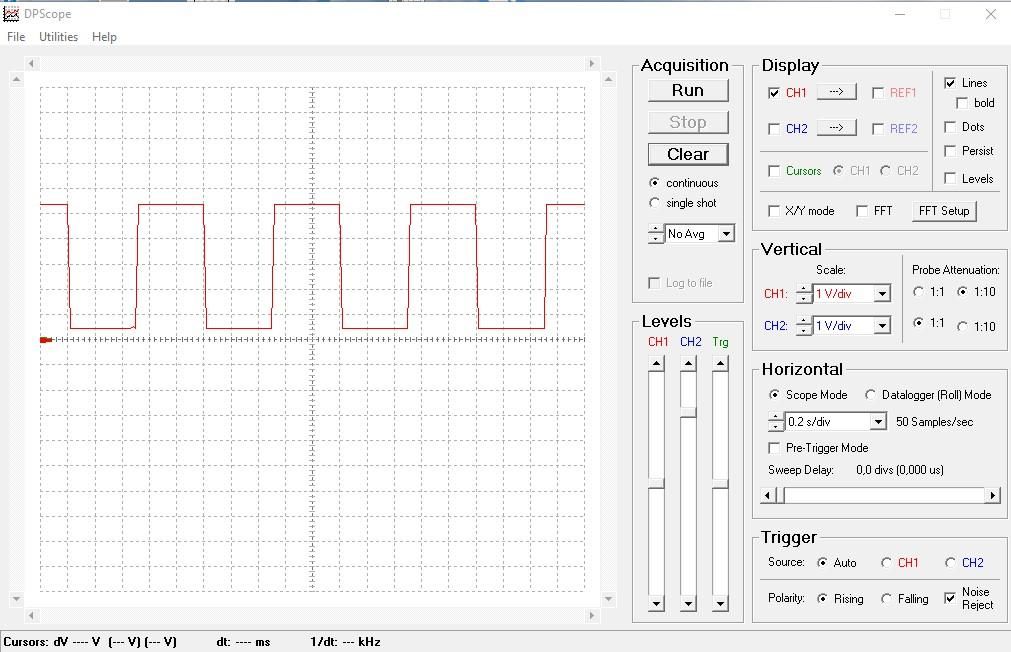
Task: Click the scope plot left scroll arrow at top
Action: tap(31, 63)
